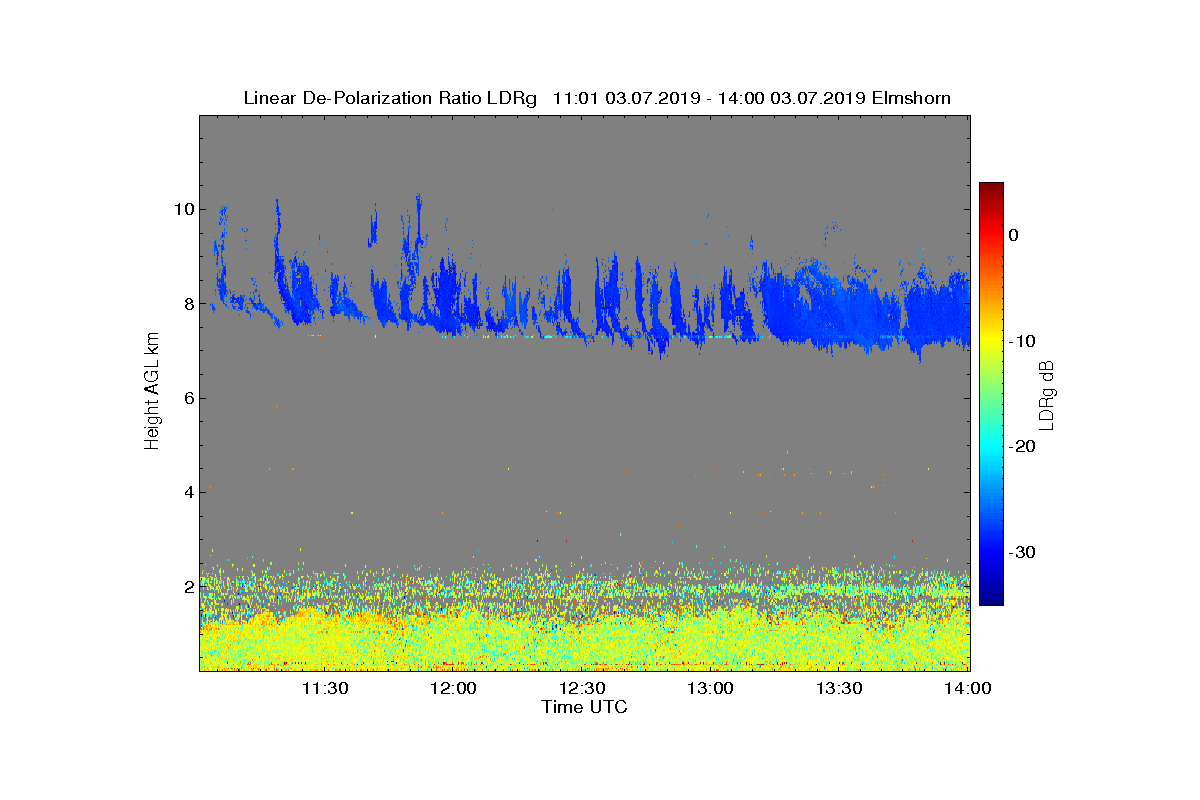This screenshot has width=1200, height=800.
Task: Click the plot title text
Action: point(597,98)
